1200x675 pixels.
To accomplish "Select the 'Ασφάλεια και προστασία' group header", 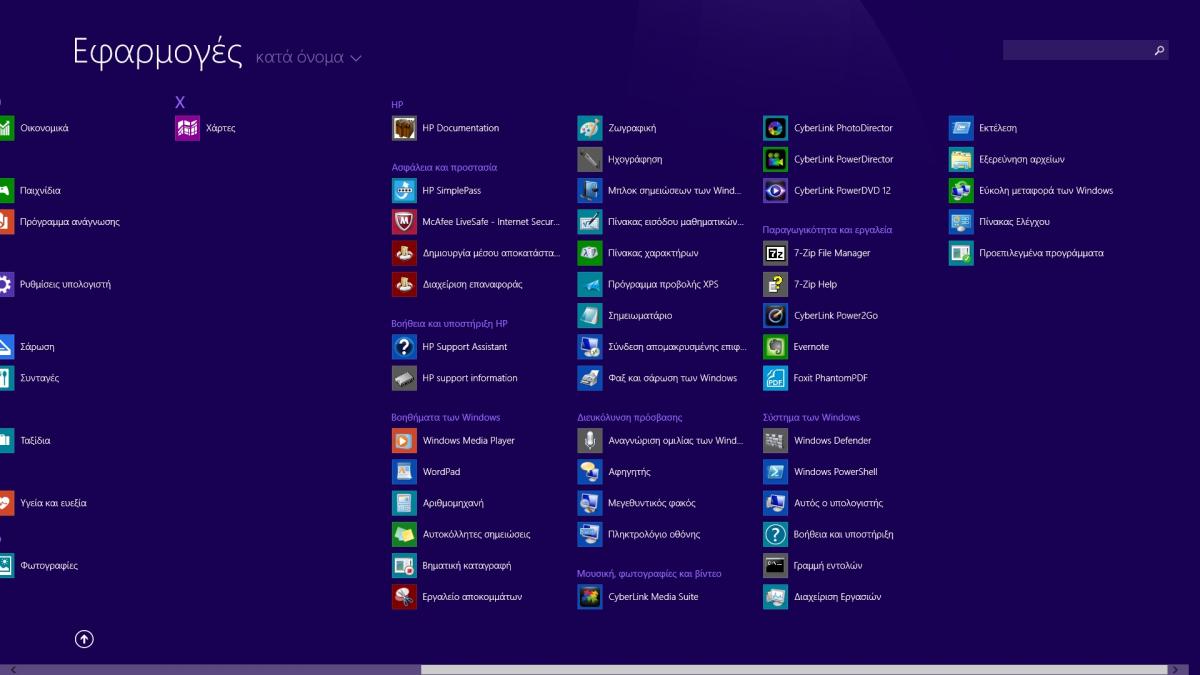I will click(x=444, y=167).
